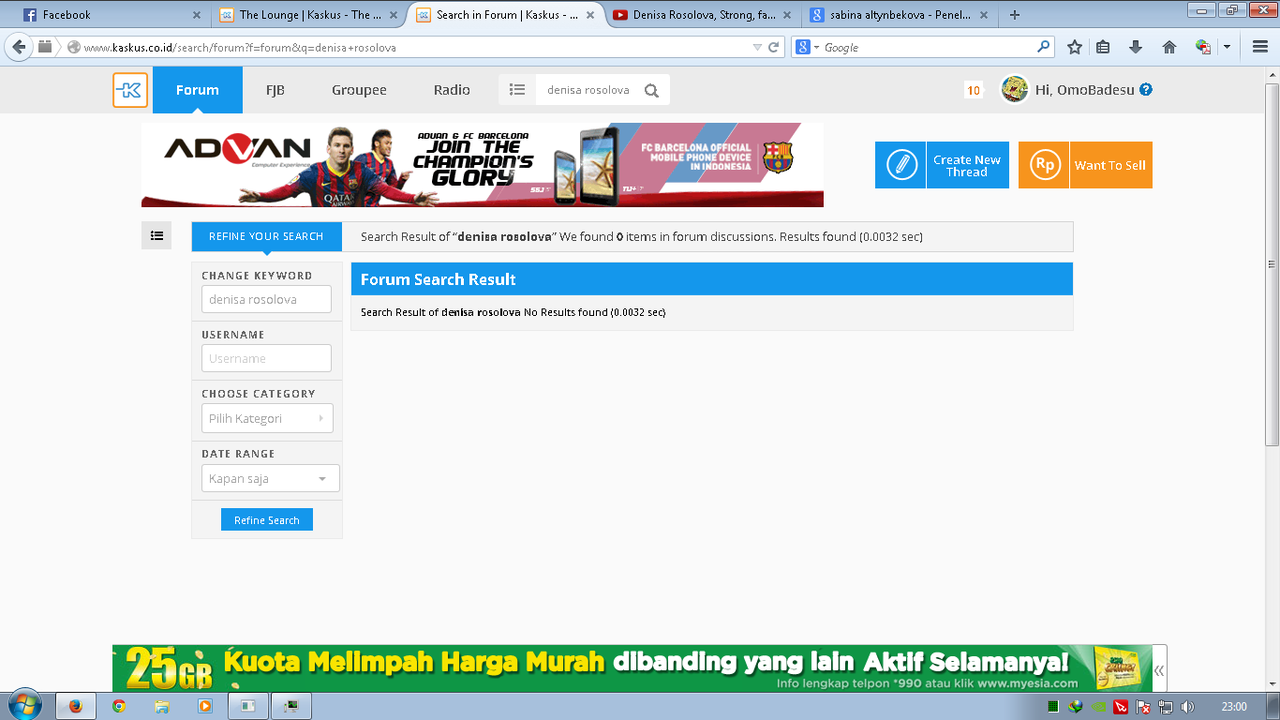Close The Lounge Kaskus tab
Viewport: 1280px width, 720px height.
[x=393, y=15]
